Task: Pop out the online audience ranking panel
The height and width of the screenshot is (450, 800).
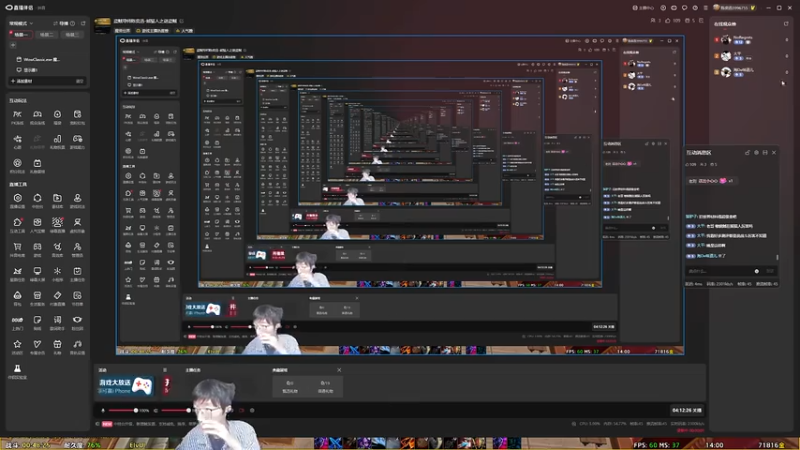Action: (786, 23)
